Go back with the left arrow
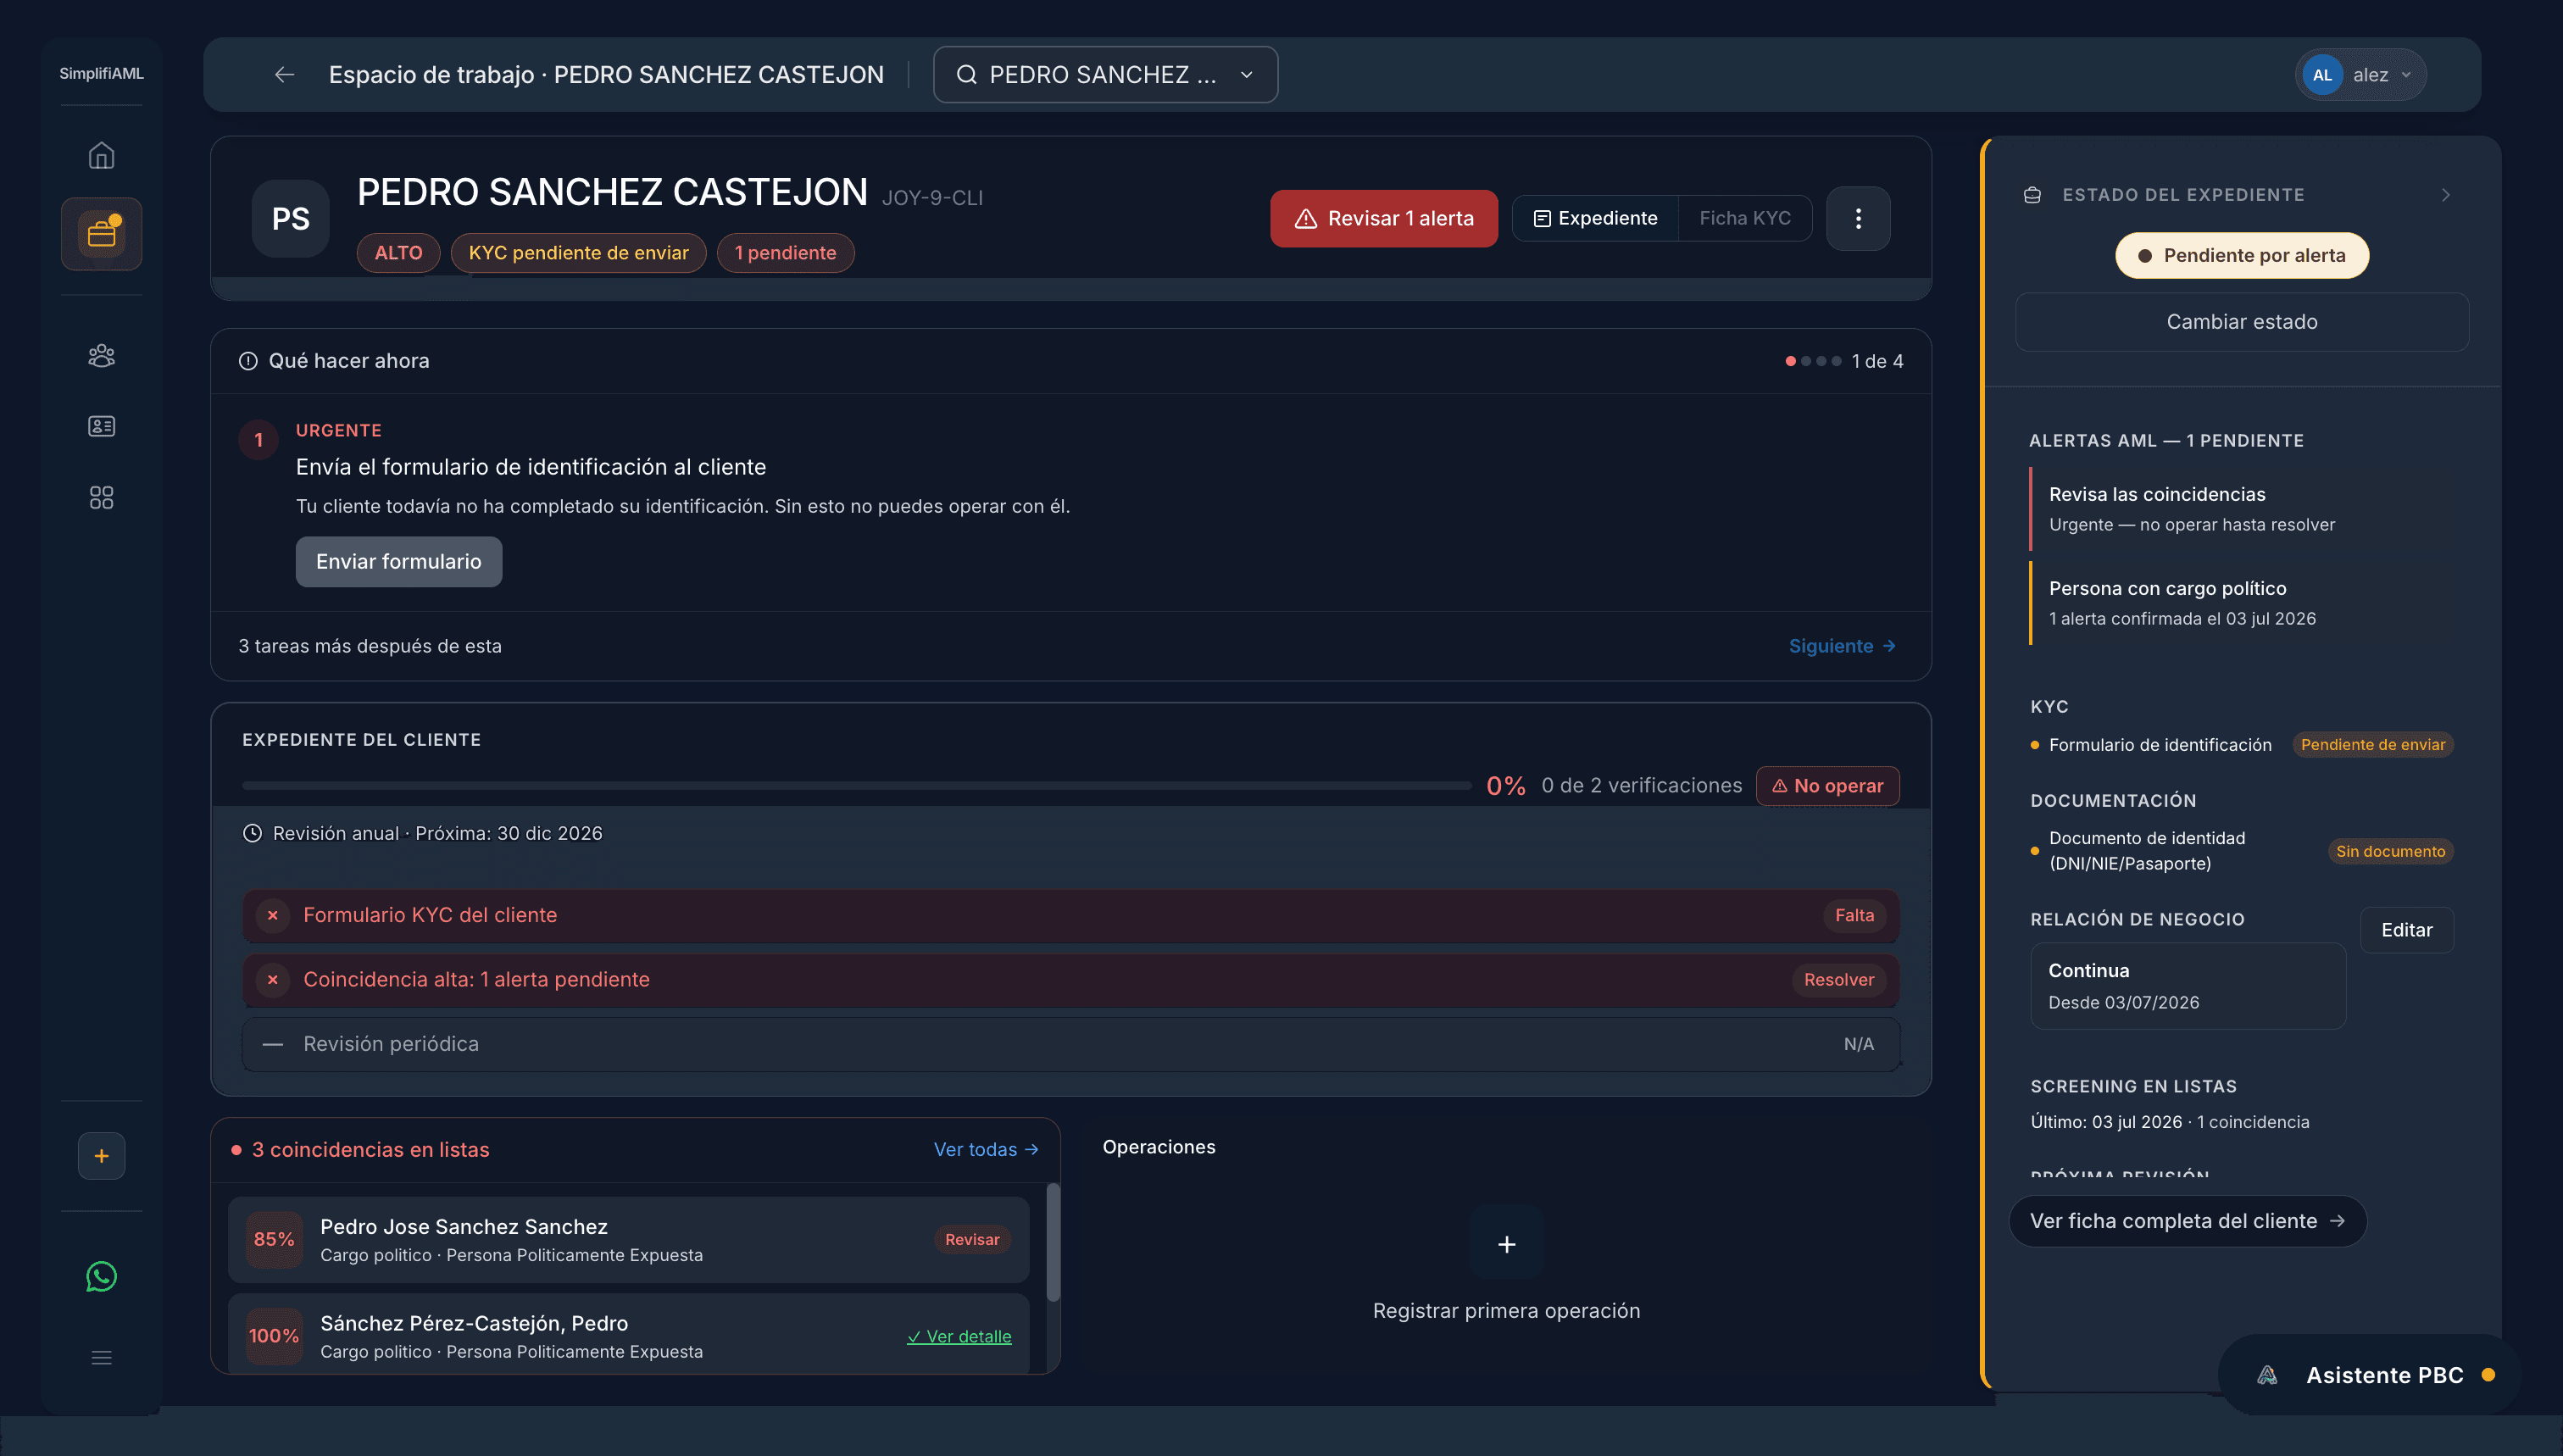This screenshot has width=2563, height=1456. (285, 74)
